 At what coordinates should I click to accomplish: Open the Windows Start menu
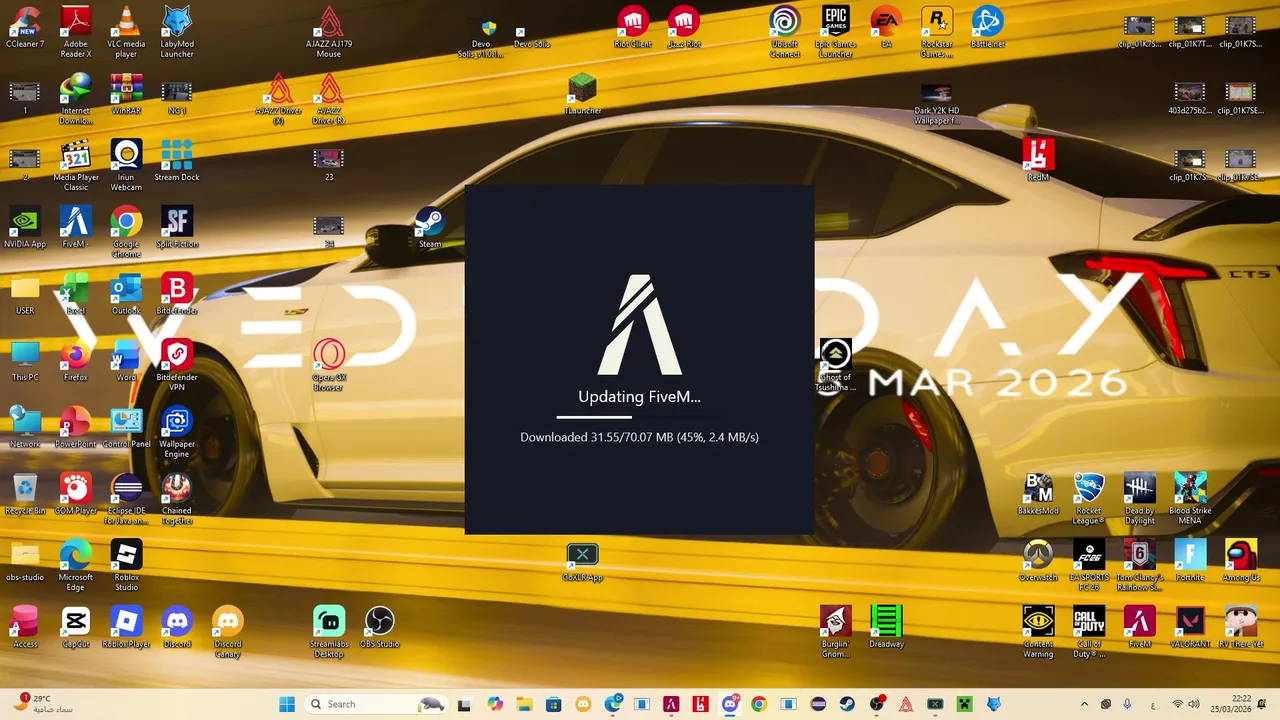click(287, 704)
